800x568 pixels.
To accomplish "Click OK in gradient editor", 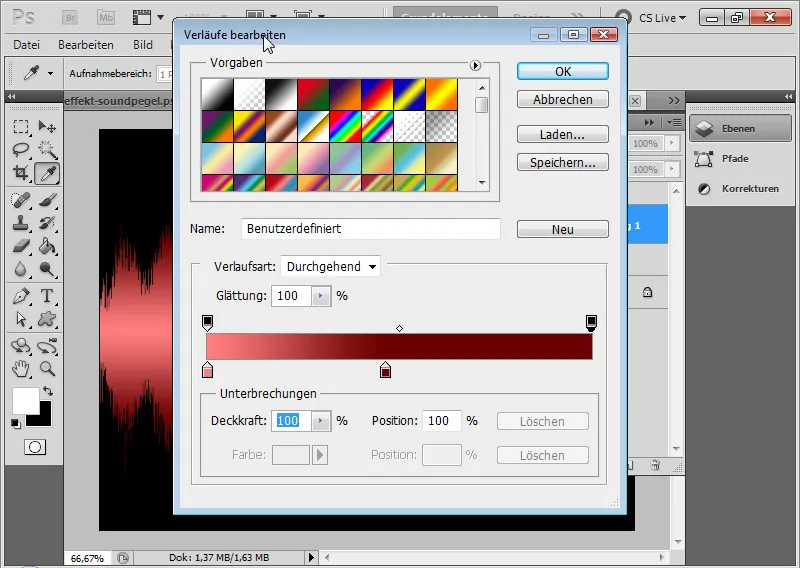I will click(x=563, y=71).
